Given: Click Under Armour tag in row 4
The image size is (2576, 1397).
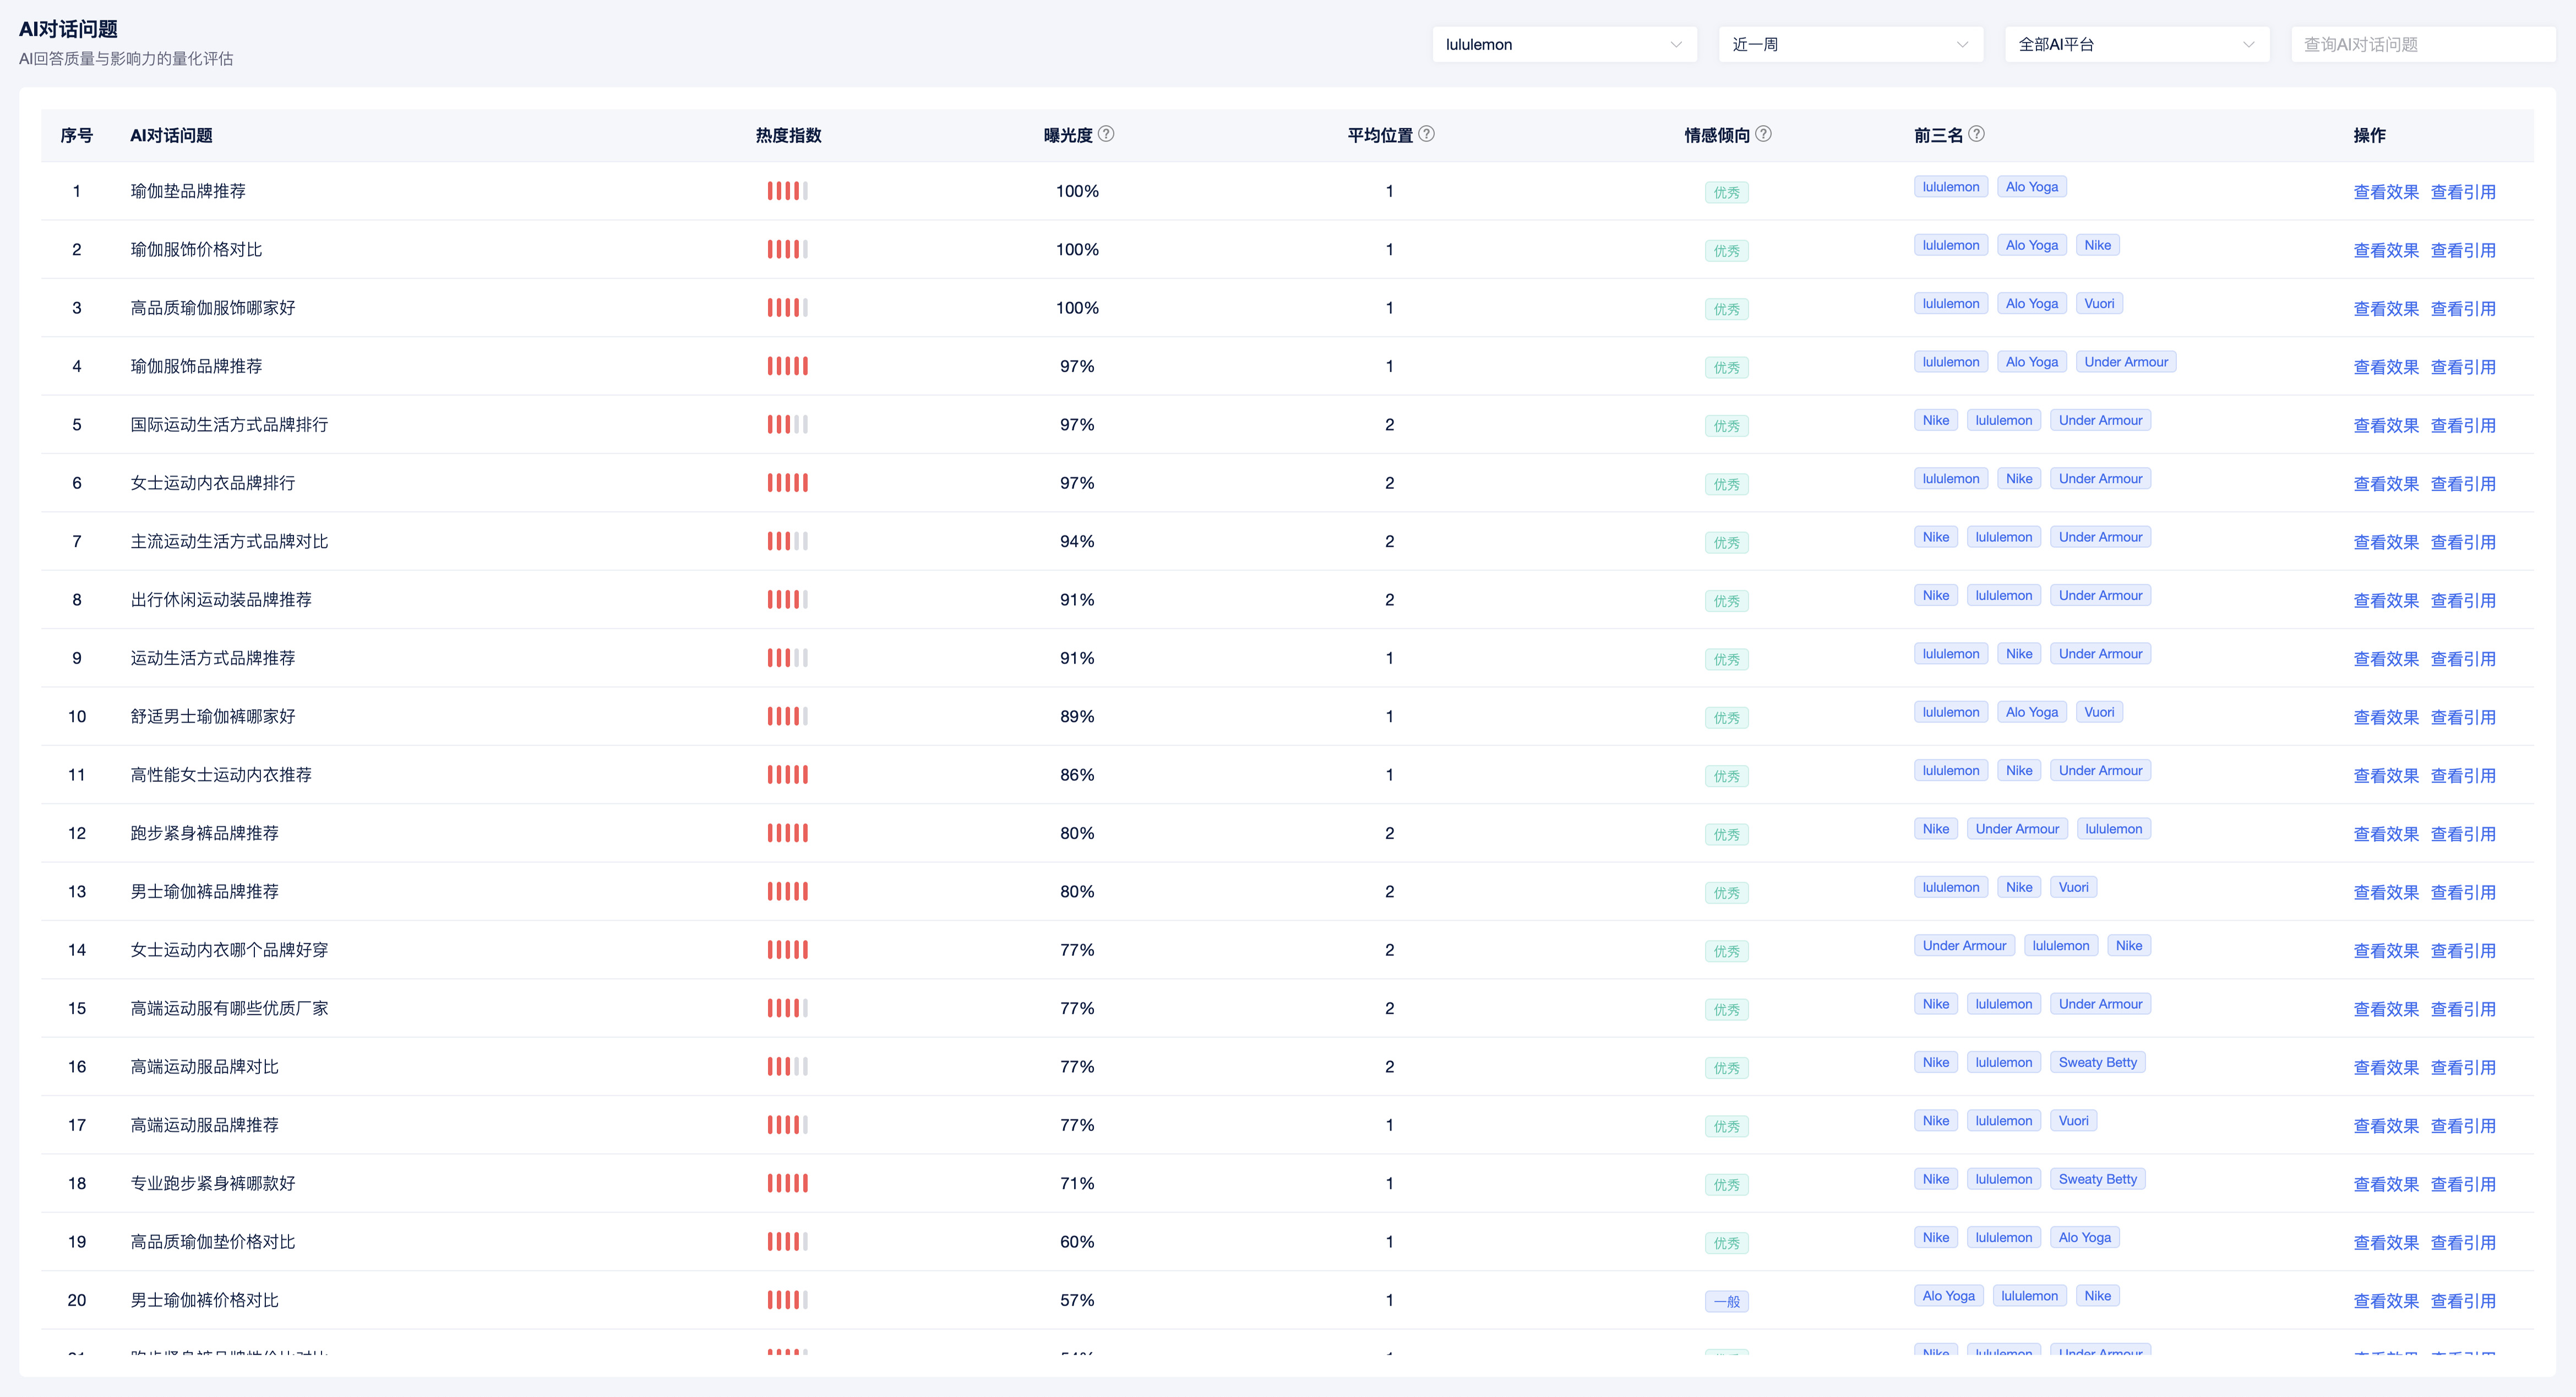Looking at the screenshot, I should [2125, 362].
